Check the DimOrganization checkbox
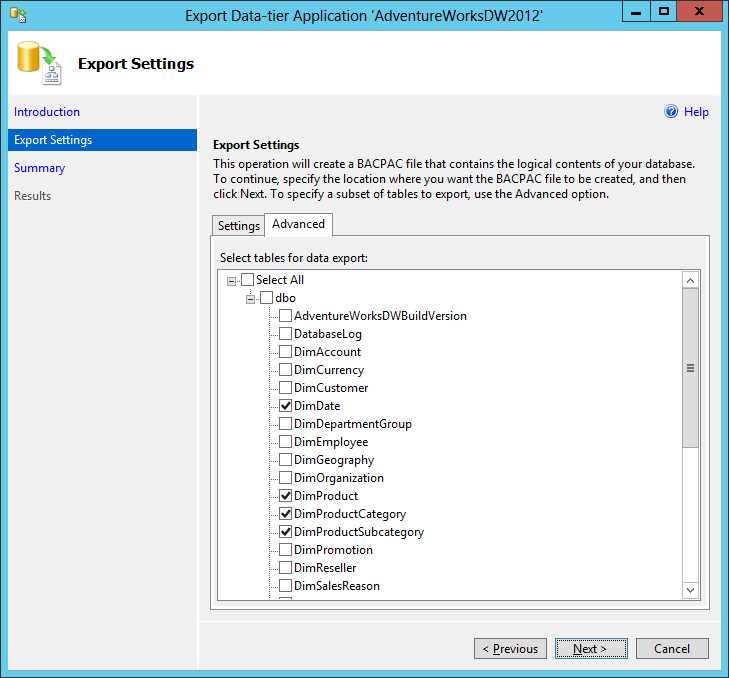This screenshot has height=678, width=729. (285, 478)
